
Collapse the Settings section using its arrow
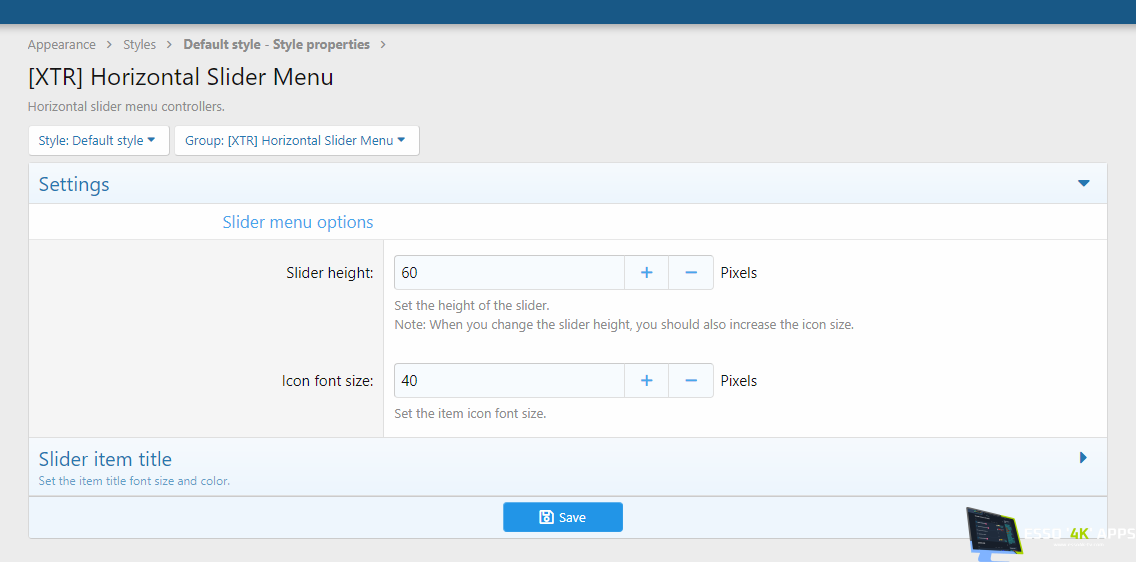(1083, 184)
